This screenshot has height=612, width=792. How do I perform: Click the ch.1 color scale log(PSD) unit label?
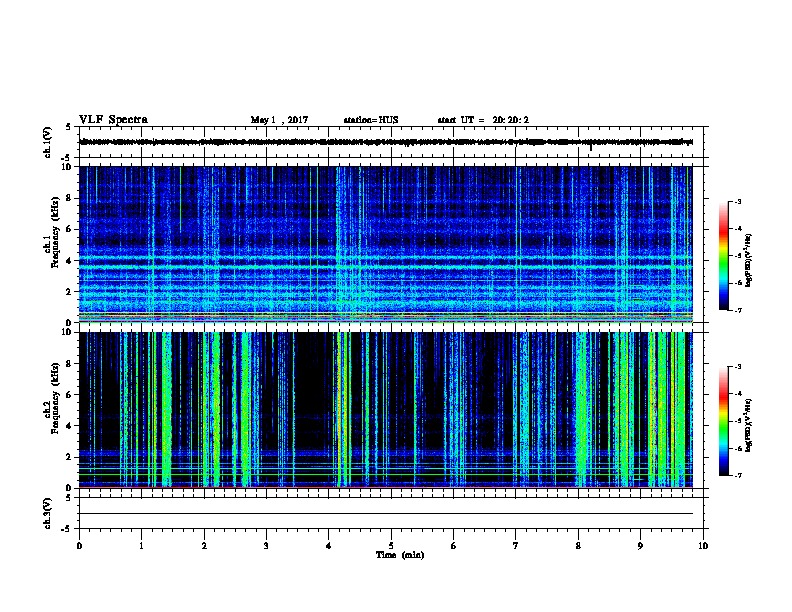748,261
